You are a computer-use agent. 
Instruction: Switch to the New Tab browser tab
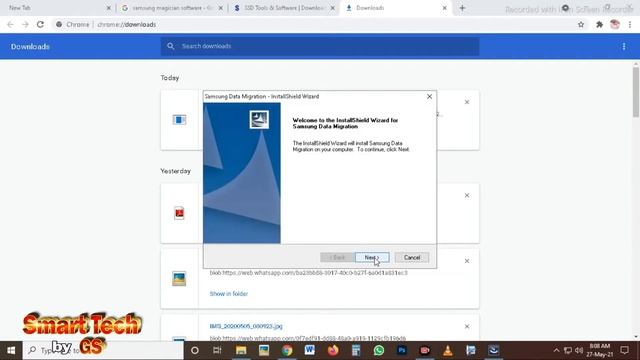pos(57,8)
